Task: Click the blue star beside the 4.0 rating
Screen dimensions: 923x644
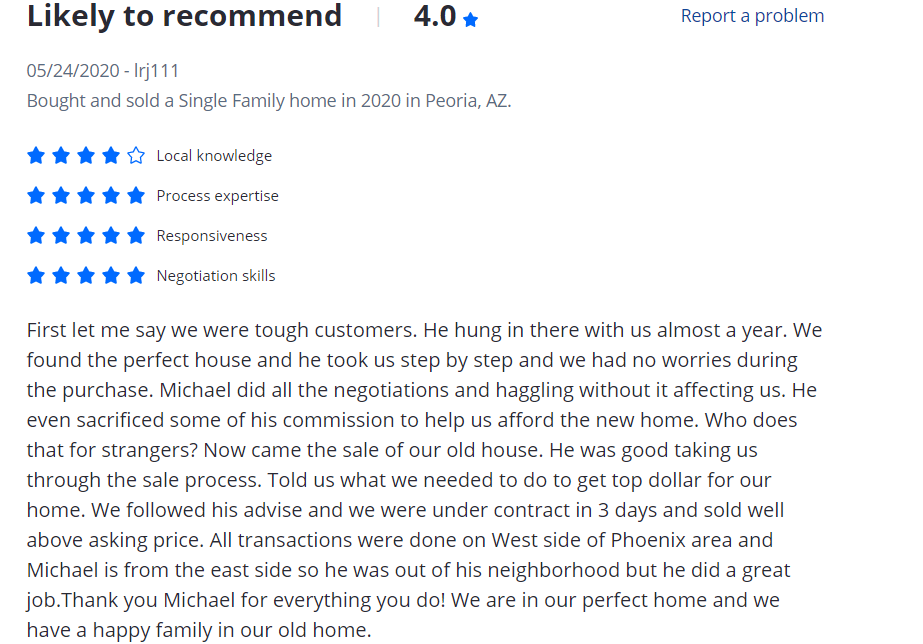Action: click(x=470, y=20)
